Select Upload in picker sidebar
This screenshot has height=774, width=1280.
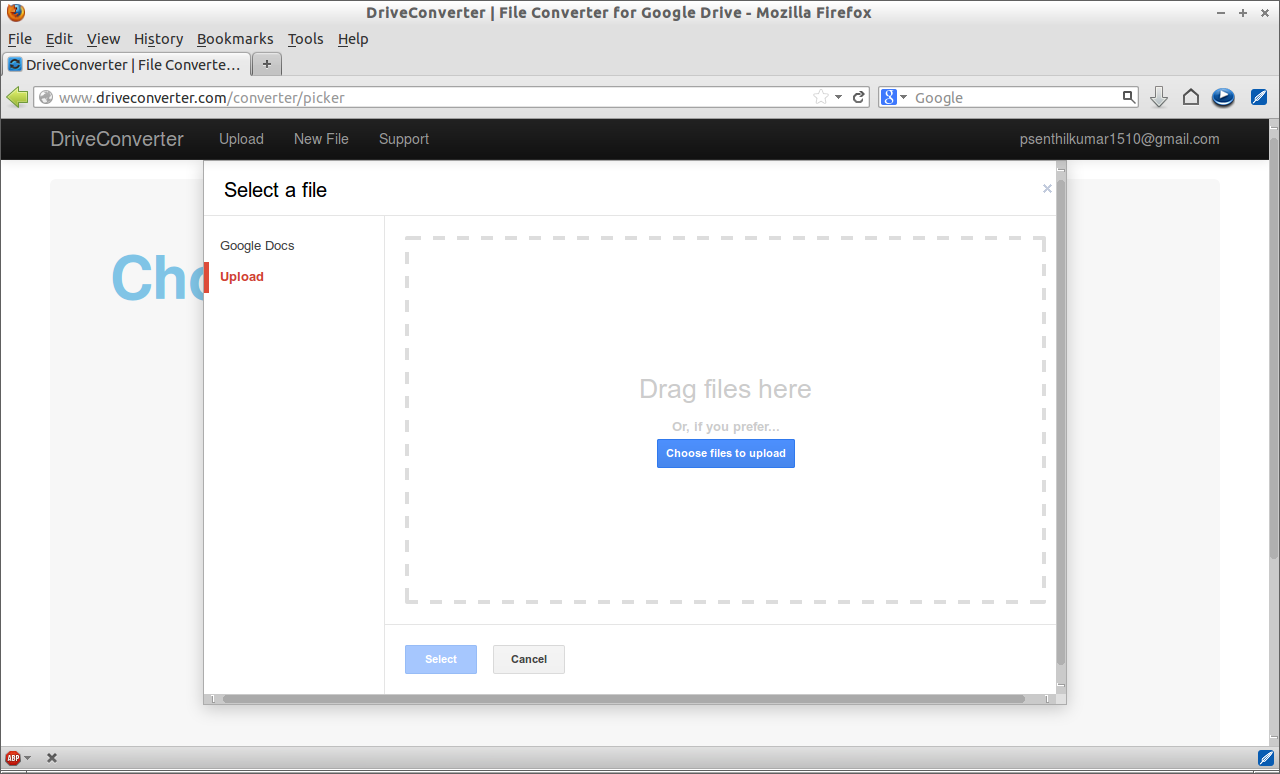click(x=242, y=277)
